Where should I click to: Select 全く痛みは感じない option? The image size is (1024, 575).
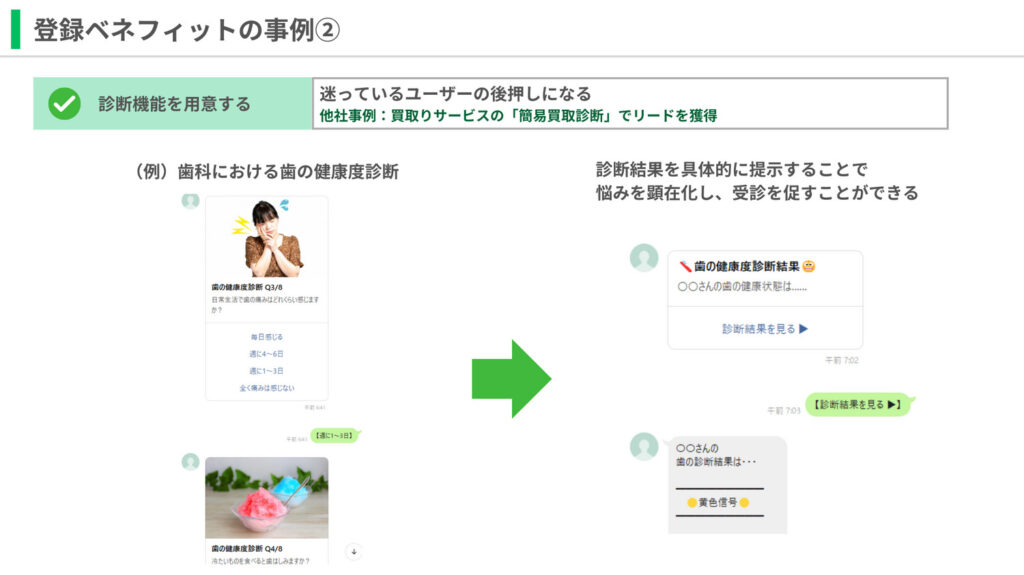coord(267,388)
